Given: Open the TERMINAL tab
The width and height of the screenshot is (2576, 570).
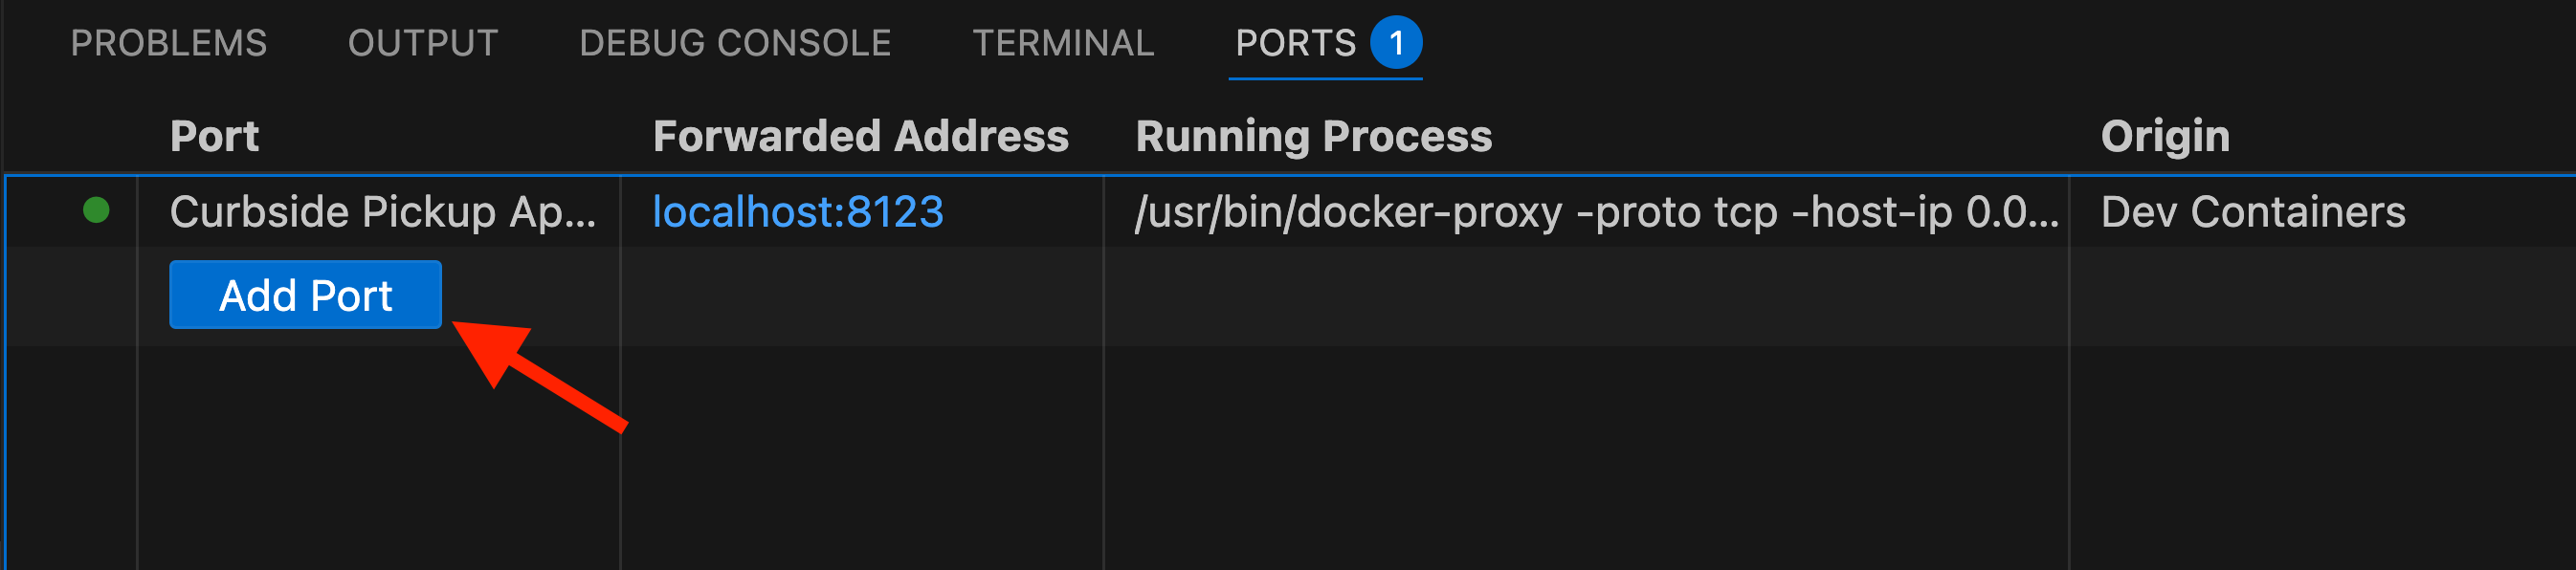Looking at the screenshot, I should [x=1063, y=43].
